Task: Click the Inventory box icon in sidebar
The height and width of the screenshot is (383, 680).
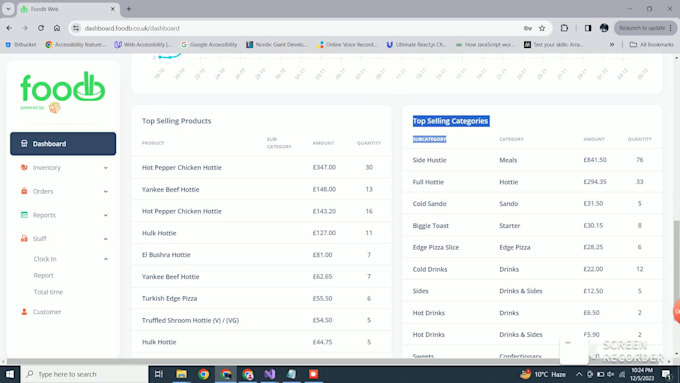Action: (24, 167)
